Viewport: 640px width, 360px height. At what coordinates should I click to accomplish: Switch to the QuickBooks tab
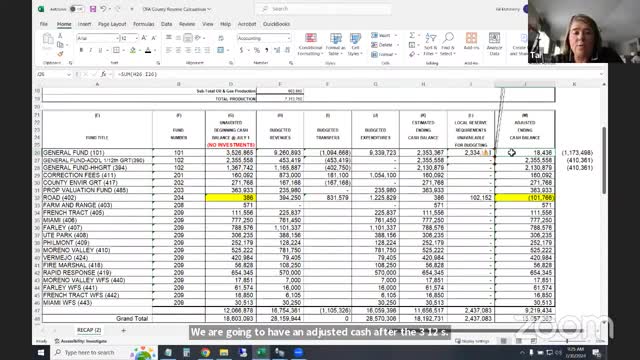pos(276,24)
